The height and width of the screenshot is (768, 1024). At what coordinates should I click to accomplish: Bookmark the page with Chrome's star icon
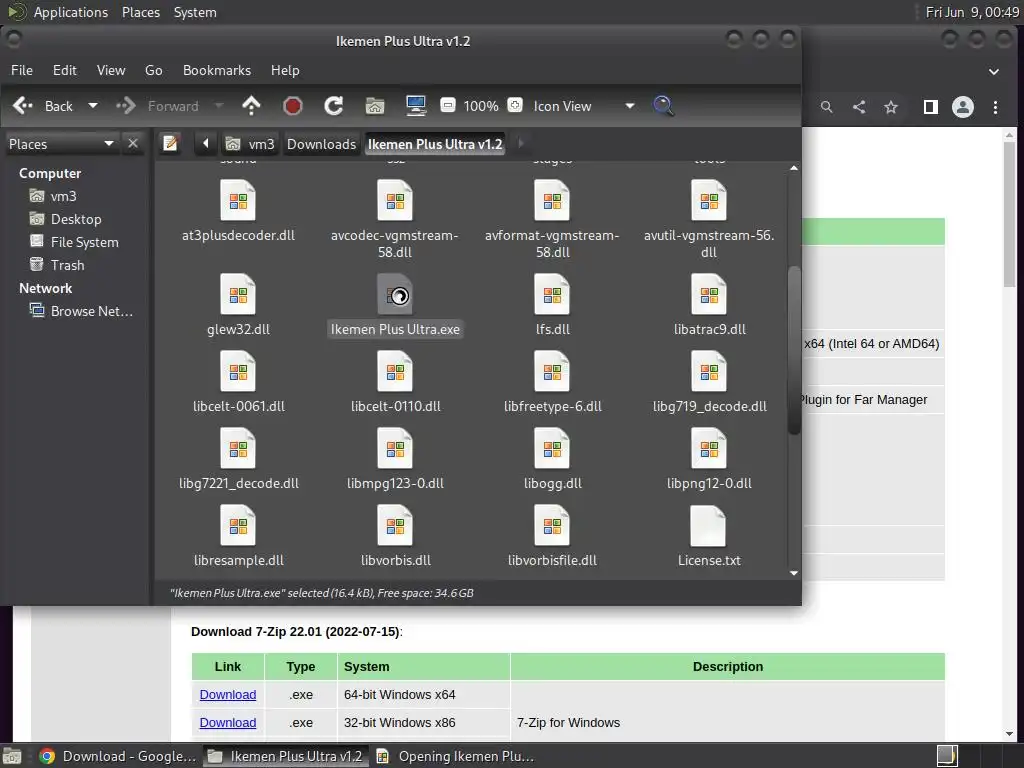tap(891, 107)
